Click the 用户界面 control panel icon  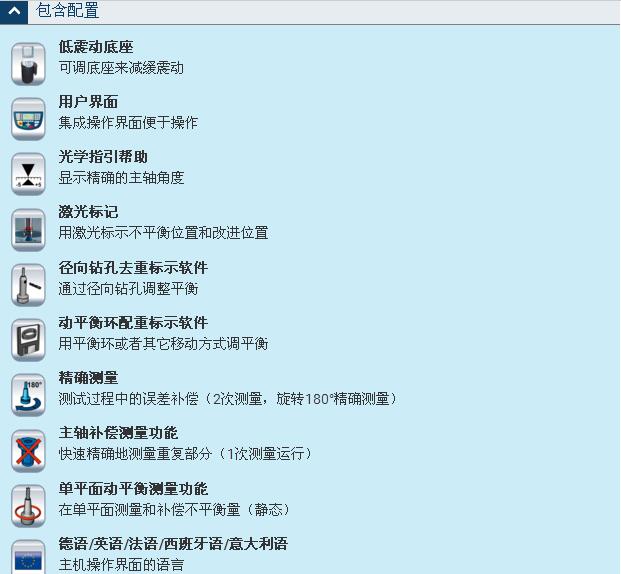(x=28, y=119)
